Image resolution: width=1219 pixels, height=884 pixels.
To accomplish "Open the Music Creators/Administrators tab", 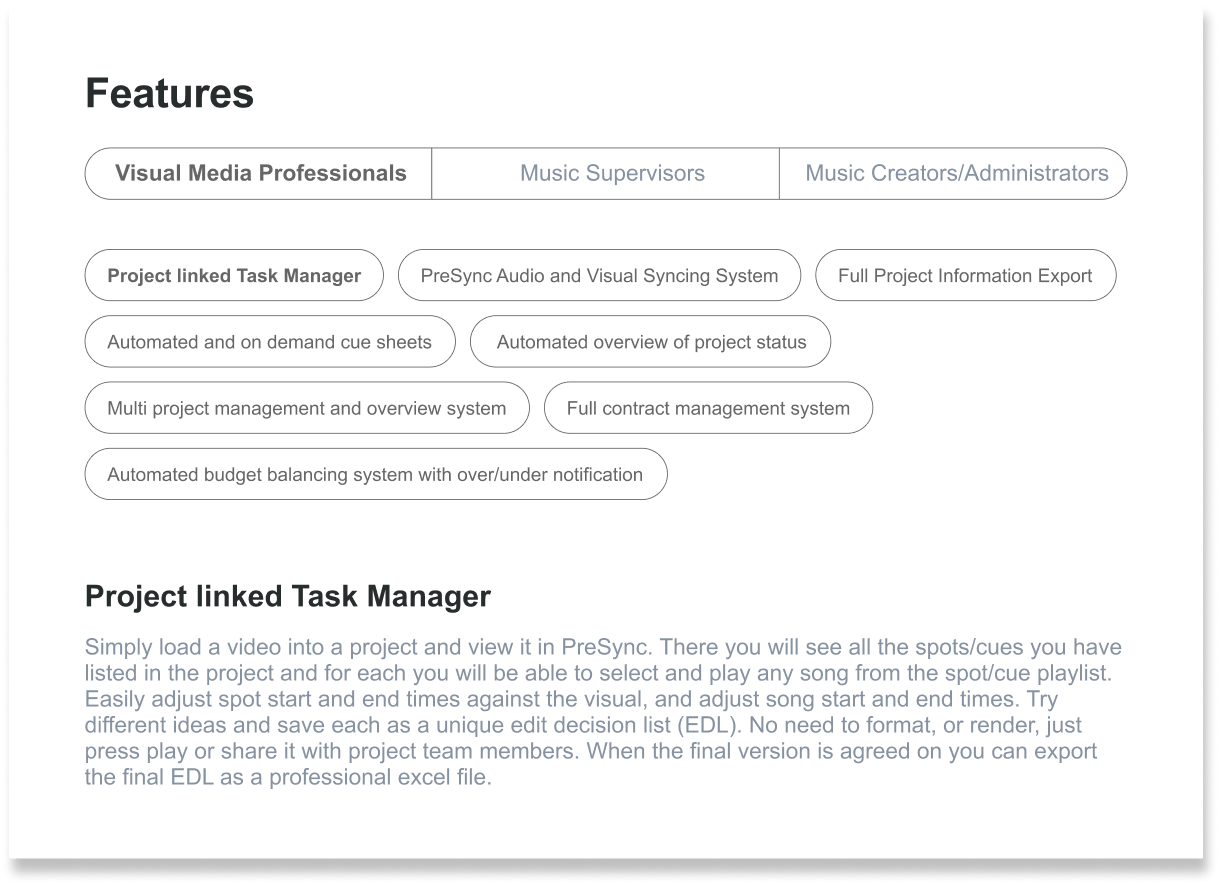I will point(952,173).
